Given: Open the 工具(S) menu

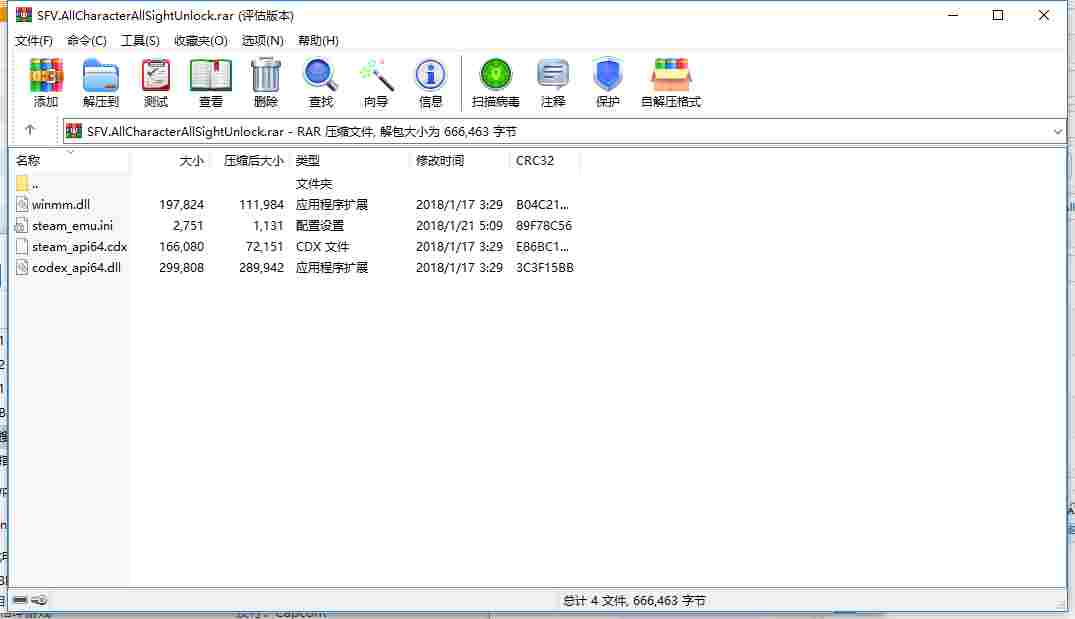Looking at the screenshot, I should [x=140, y=40].
